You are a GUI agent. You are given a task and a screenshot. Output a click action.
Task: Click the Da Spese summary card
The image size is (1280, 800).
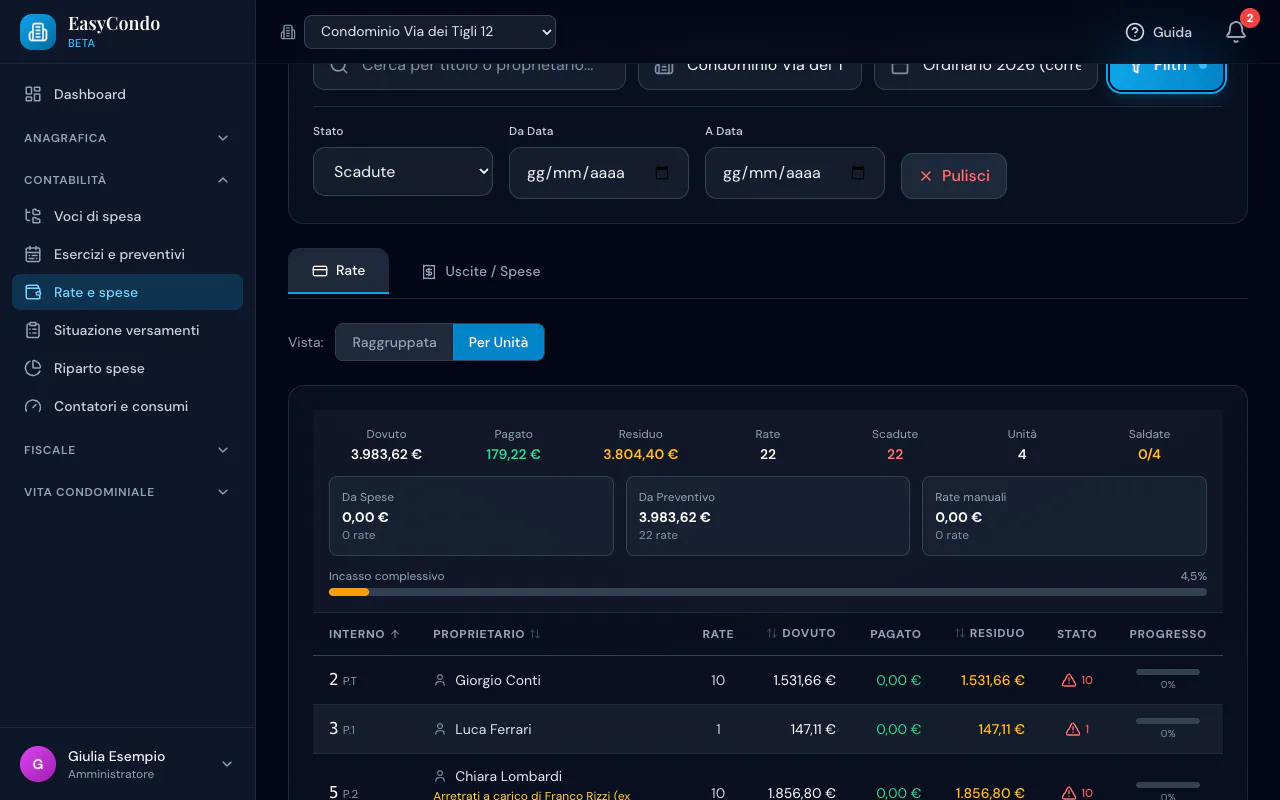471,516
